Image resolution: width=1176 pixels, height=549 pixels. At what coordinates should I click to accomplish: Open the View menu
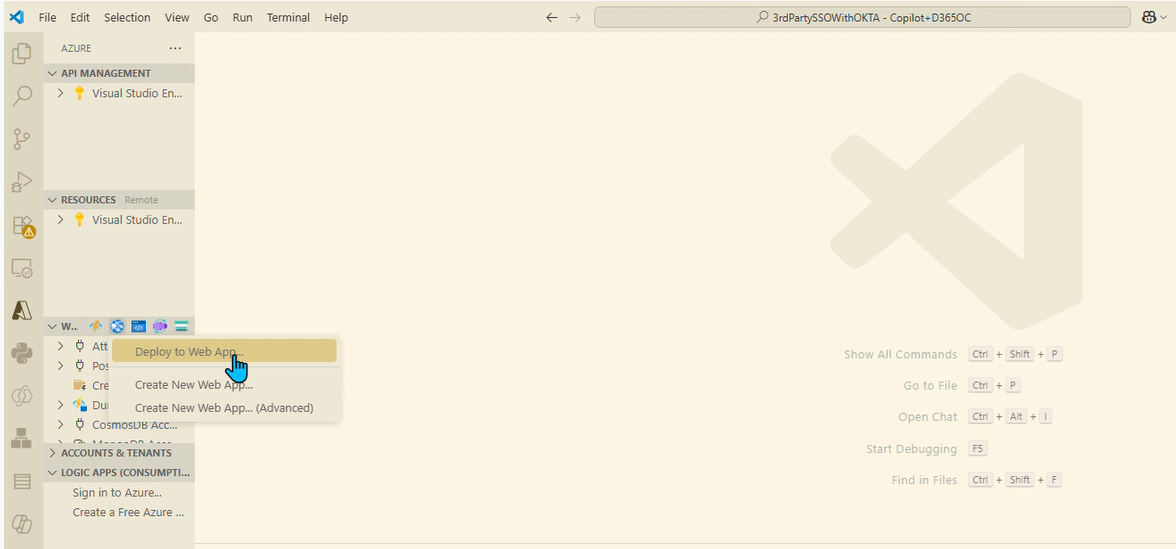[177, 17]
